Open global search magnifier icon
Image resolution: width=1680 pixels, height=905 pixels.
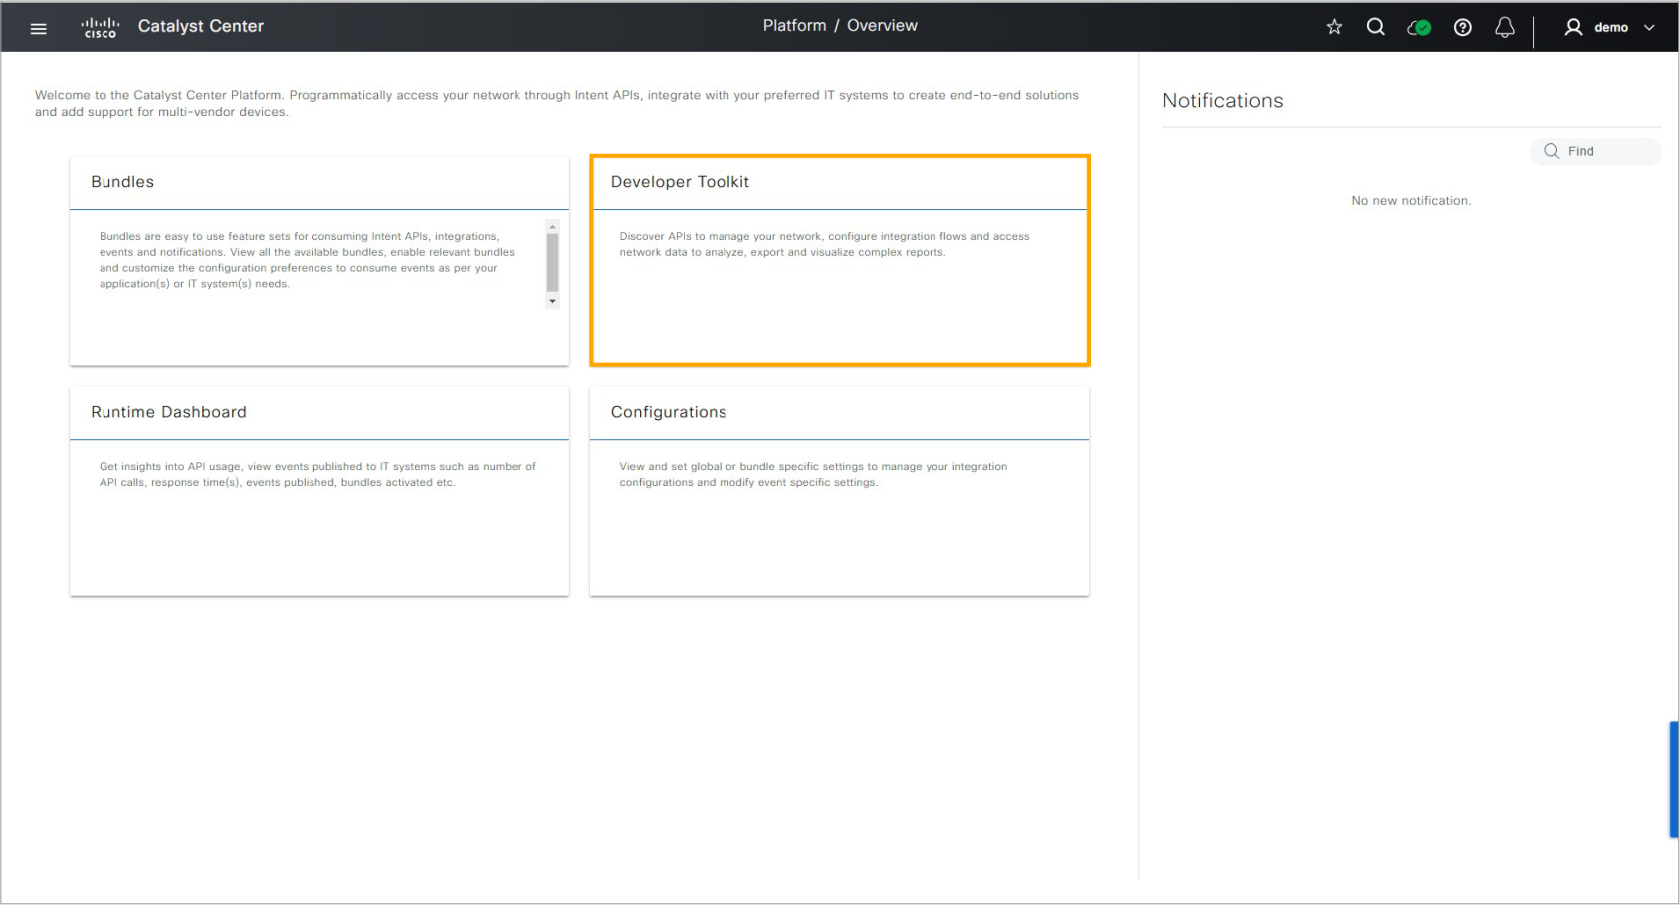1376,27
